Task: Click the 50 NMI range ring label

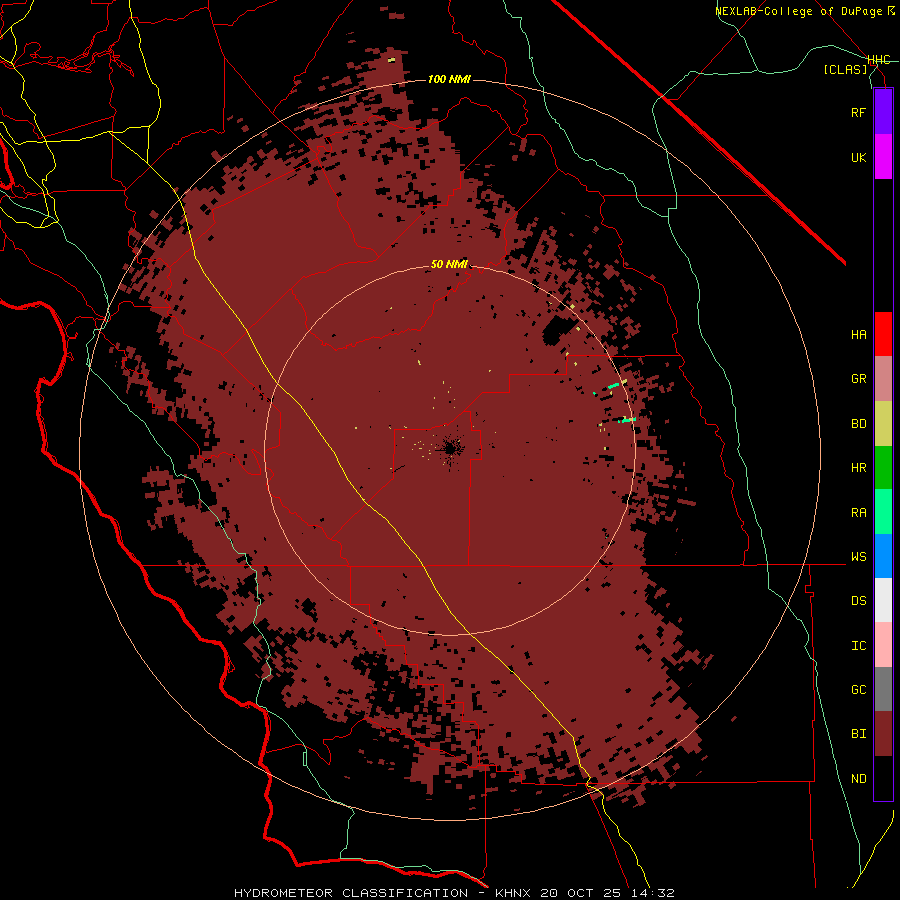Action: [449, 264]
